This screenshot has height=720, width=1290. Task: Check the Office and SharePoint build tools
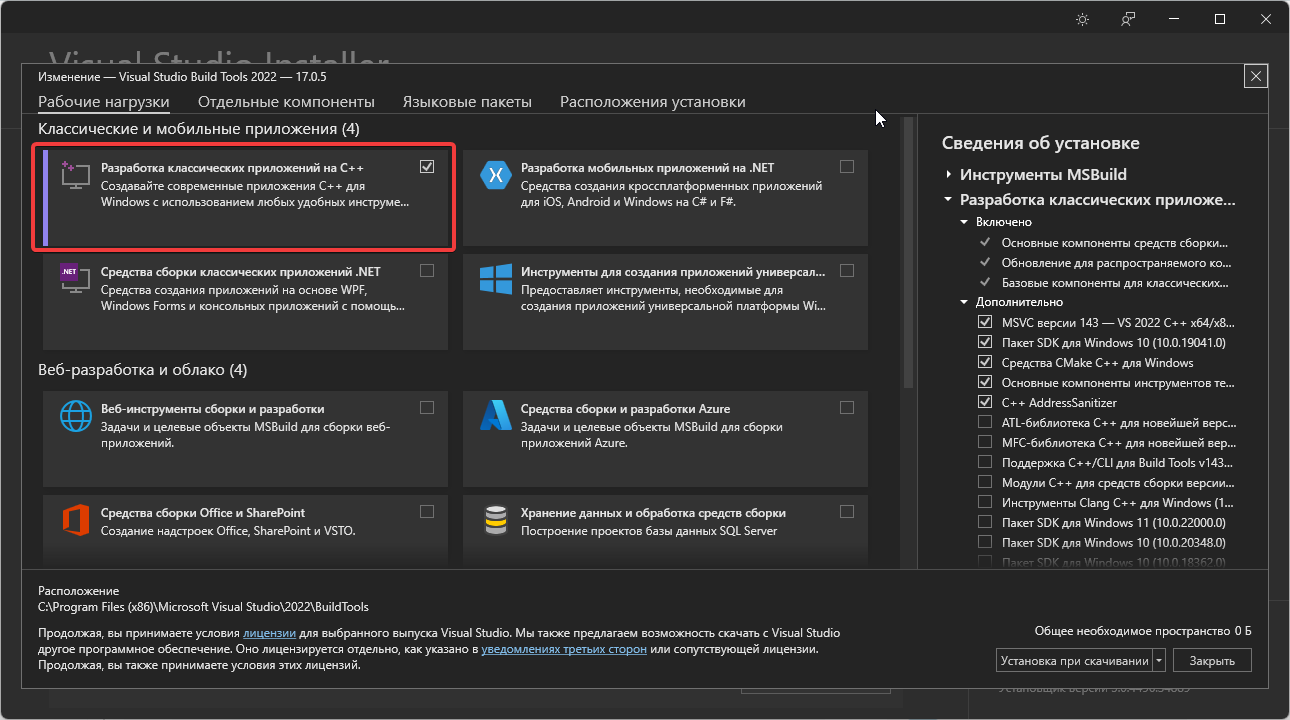click(x=427, y=512)
